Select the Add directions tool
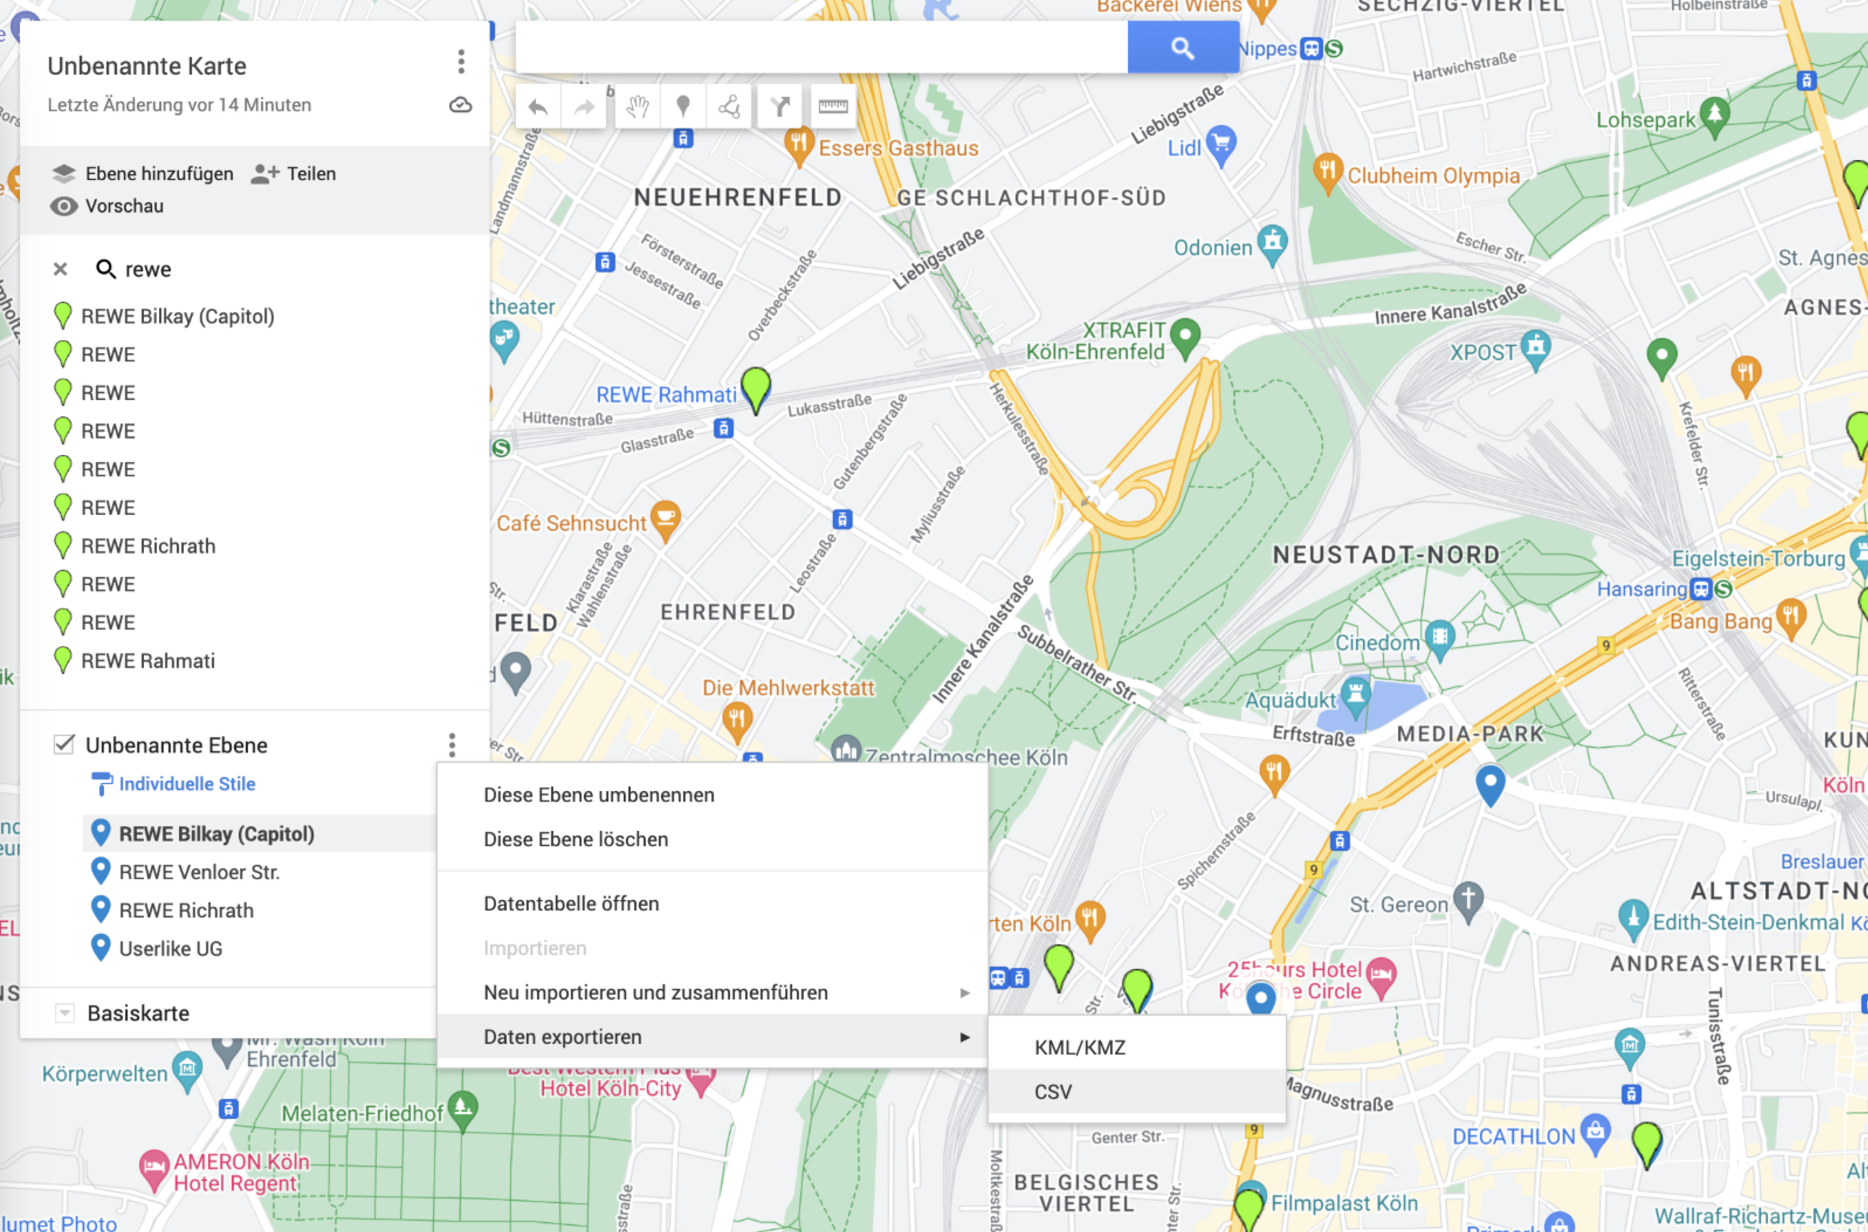The width and height of the screenshot is (1868, 1232). coord(781,107)
